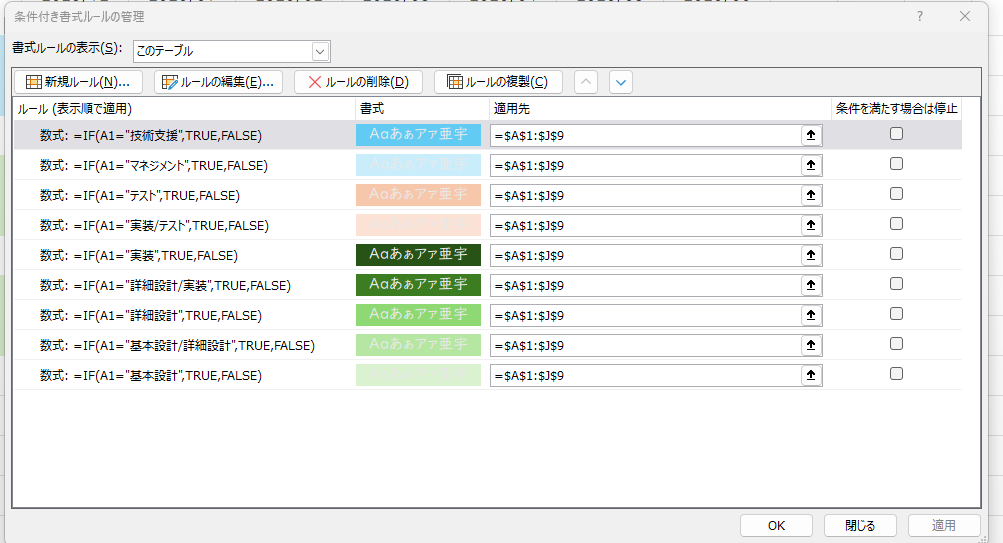Enable stop-if-true for 実装/テスト rule

pyautogui.click(x=896, y=224)
